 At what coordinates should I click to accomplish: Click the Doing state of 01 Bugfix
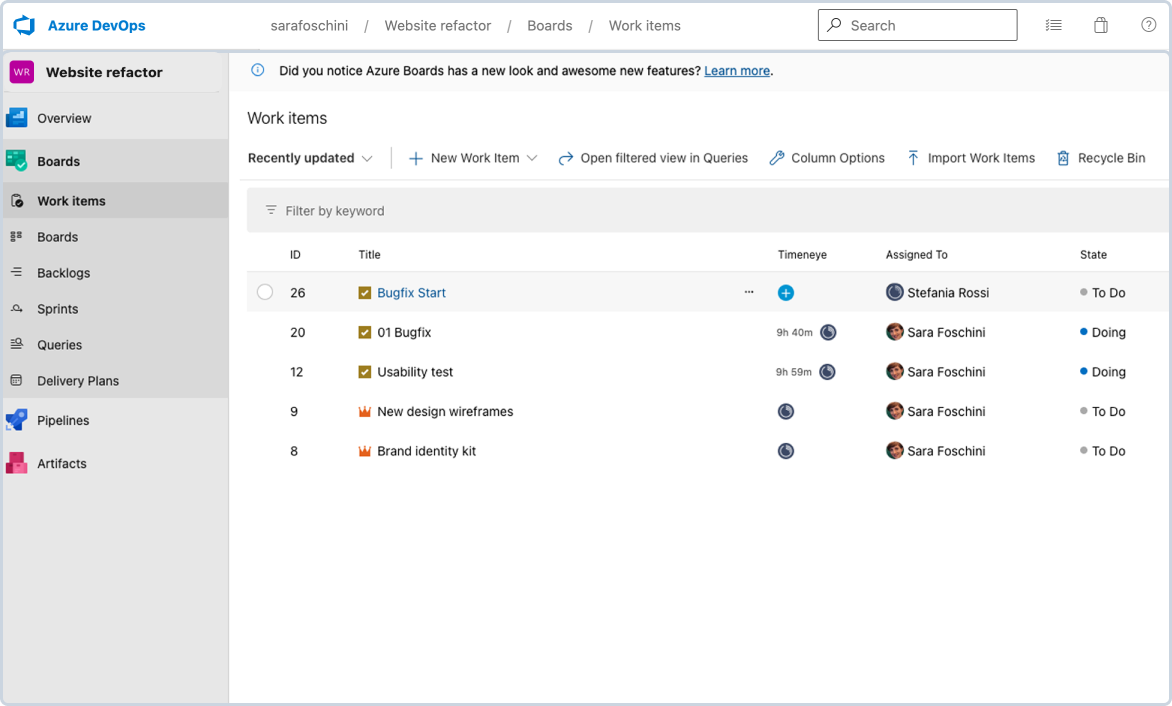tap(1102, 332)
